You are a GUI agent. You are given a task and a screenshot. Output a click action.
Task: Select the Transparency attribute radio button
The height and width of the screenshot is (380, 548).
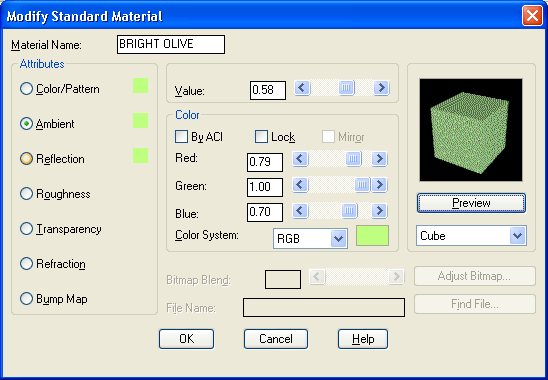[x=26, y=229]
